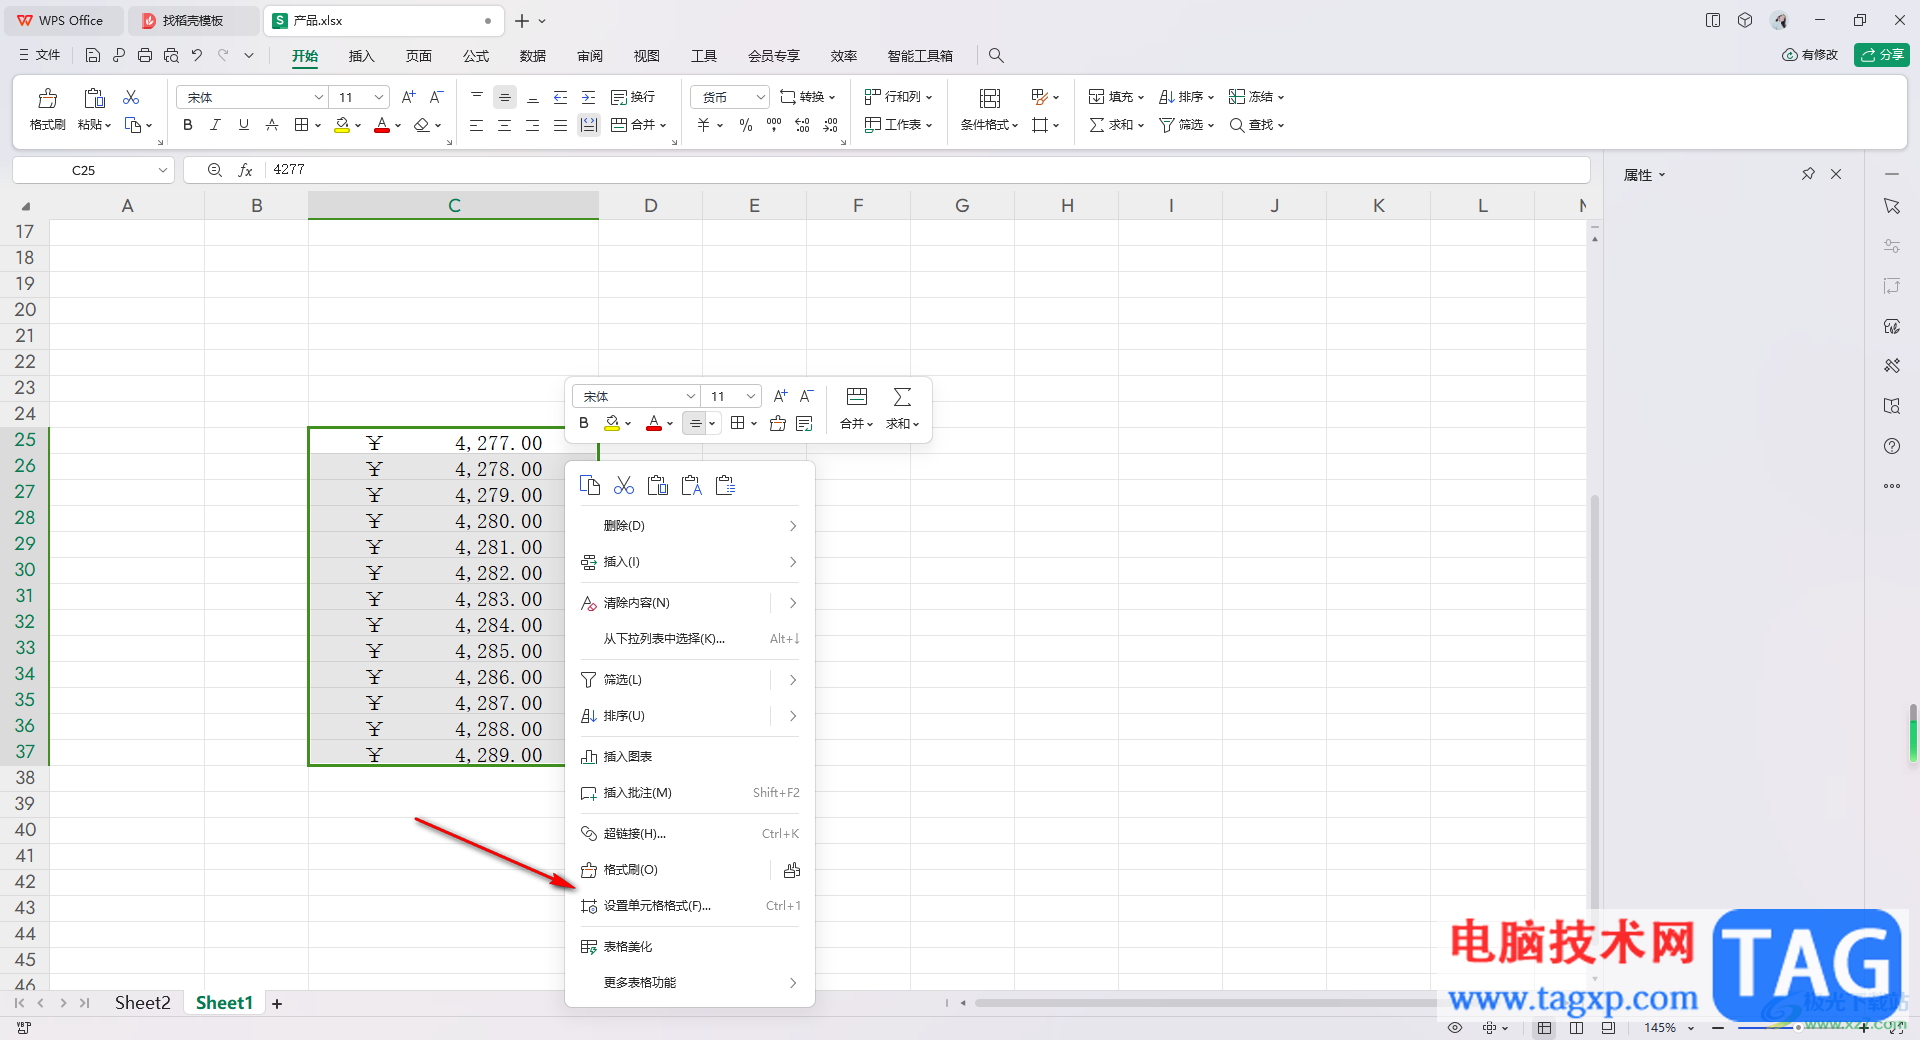Open mini toolbar font size dropdown
This screenshot has height=1040, width=1920.
click(751, 397)
